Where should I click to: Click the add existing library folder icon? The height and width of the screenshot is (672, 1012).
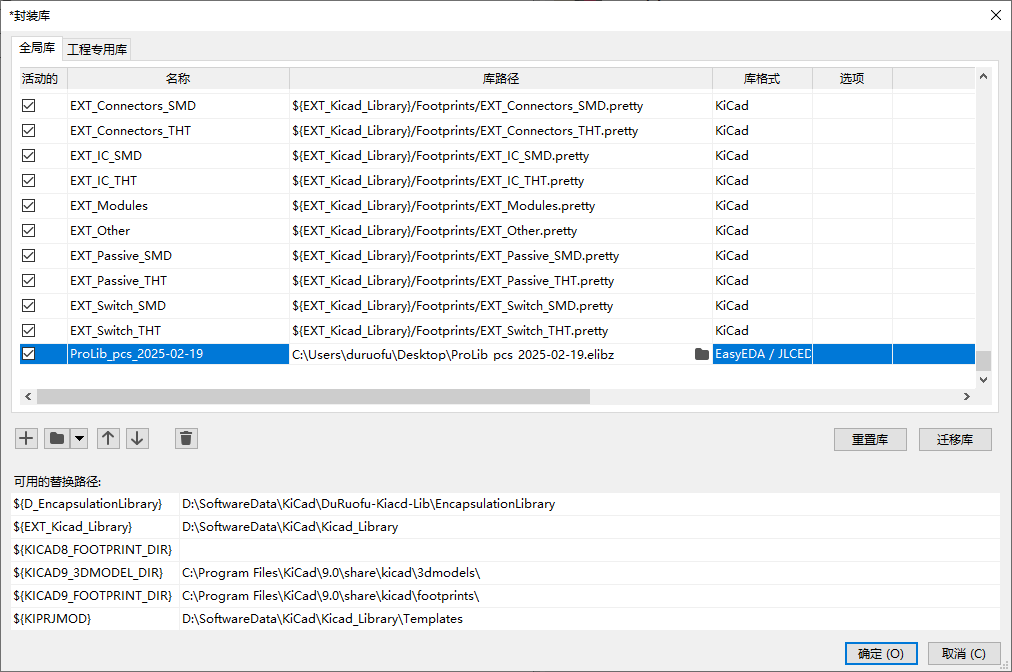click(x=57, y=438)
